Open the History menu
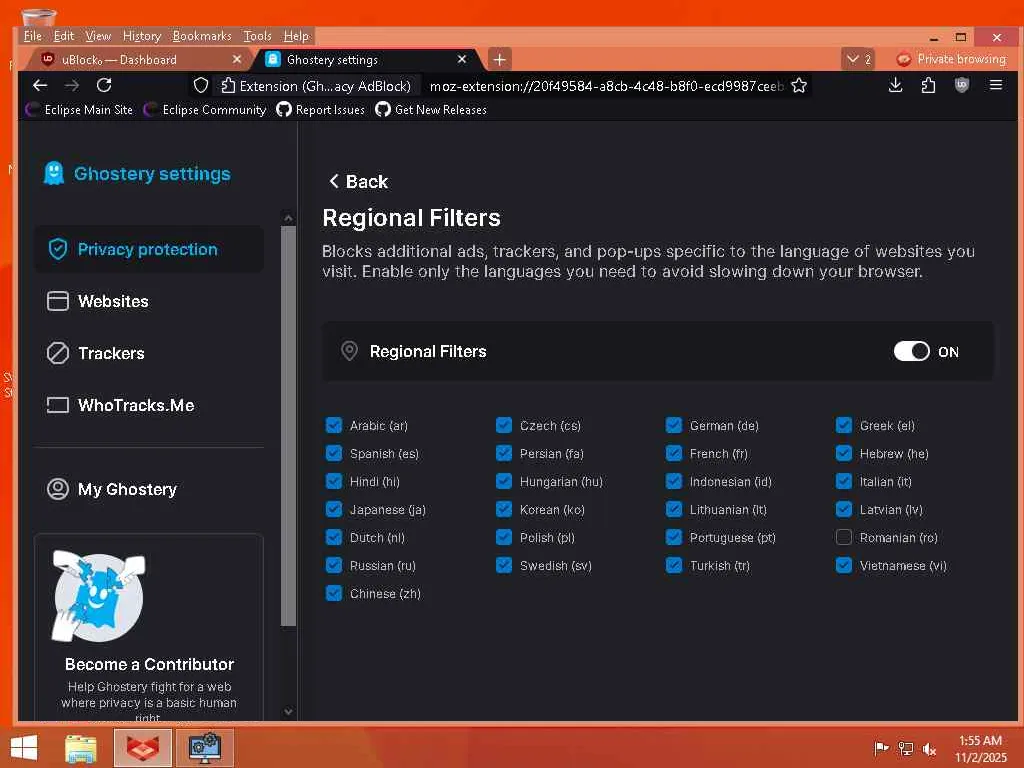 click(x=142, y=36)
